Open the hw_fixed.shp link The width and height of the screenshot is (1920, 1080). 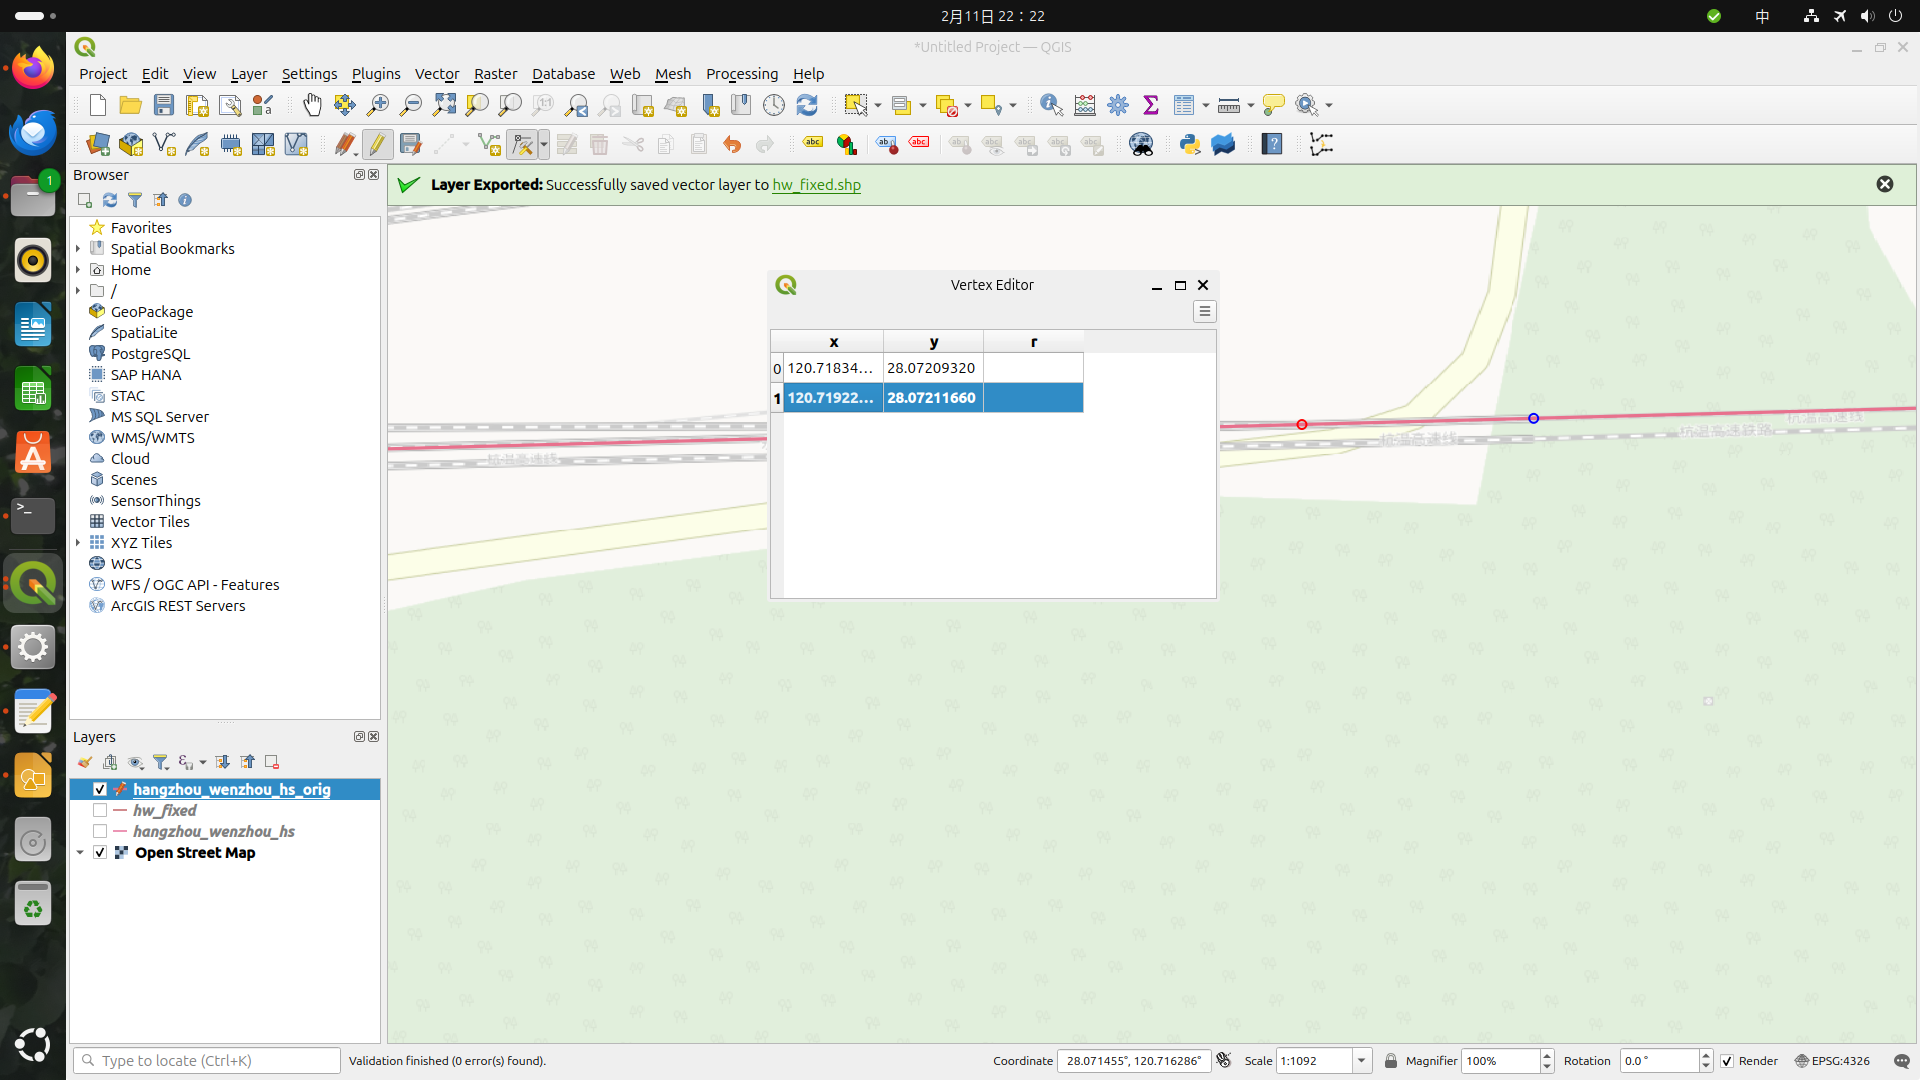[x=816, y=185]
